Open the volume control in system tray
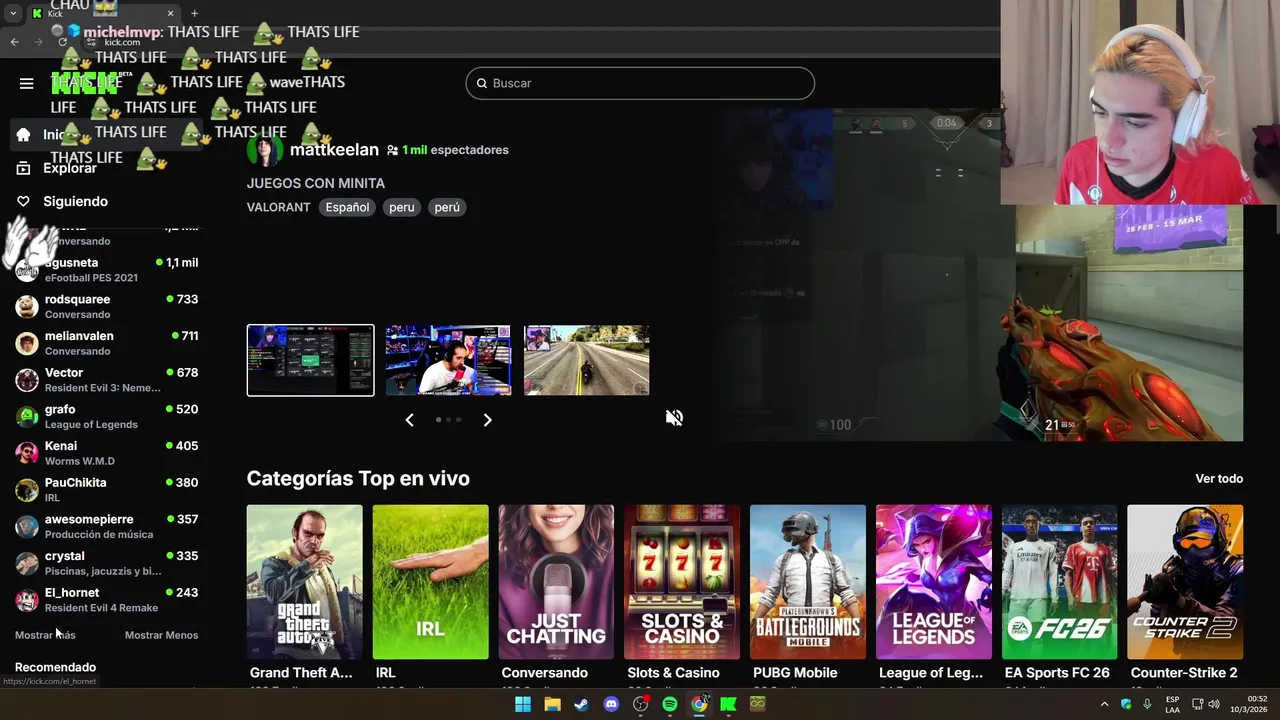Screen dimensions: 1280x720 point(1214,704)
